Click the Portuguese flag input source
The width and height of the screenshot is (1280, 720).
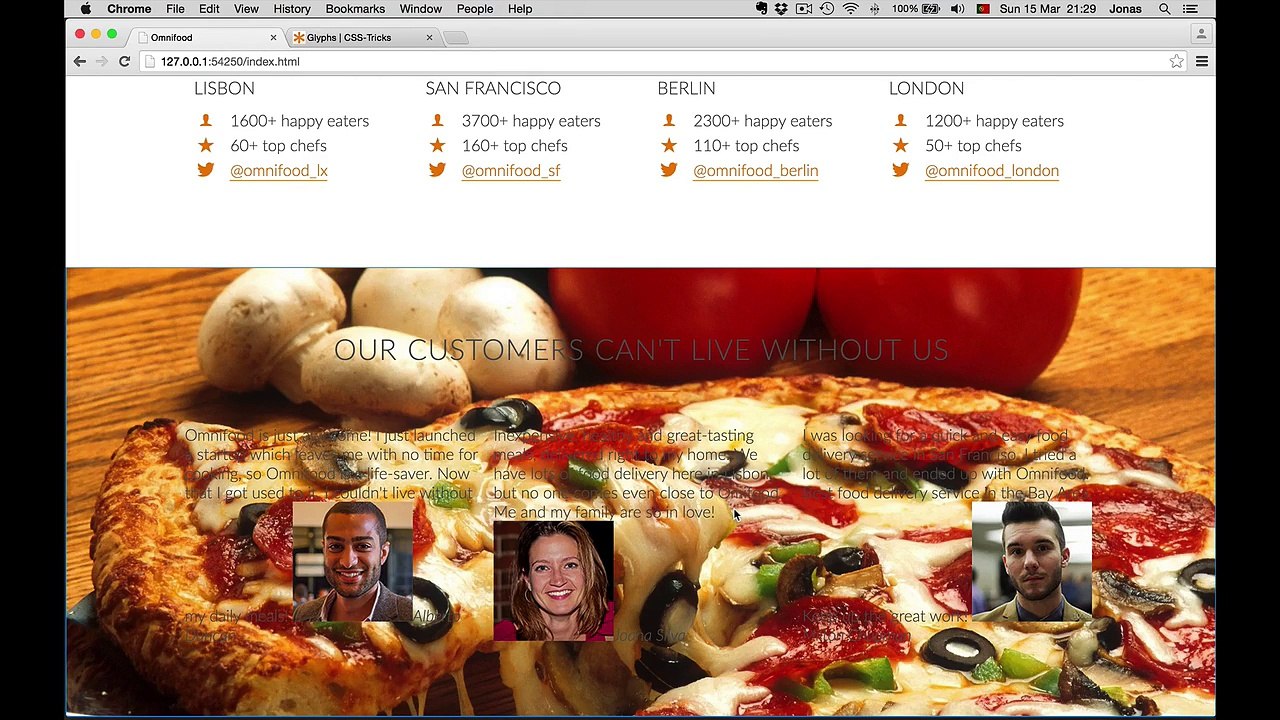tap(983, 9)
